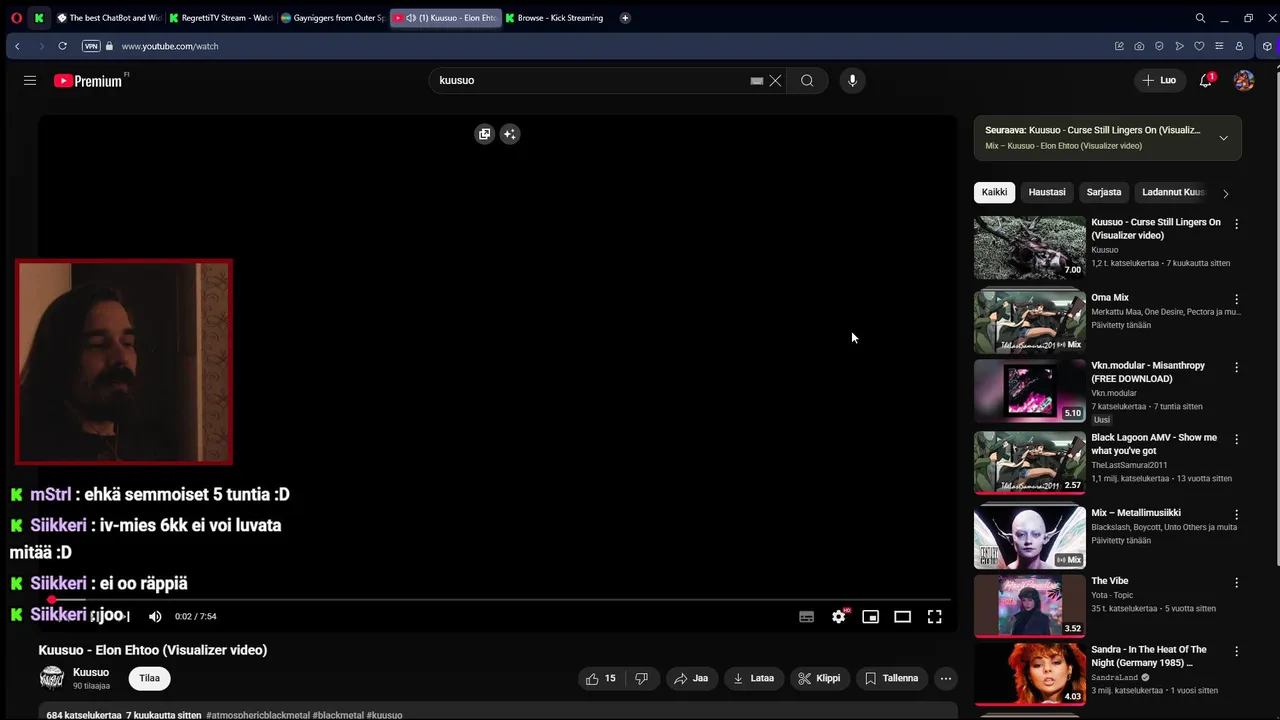This screenshot has height=720, width=1280.
Task: Open the browser tab search magnifier
Action: (1200, 18)
